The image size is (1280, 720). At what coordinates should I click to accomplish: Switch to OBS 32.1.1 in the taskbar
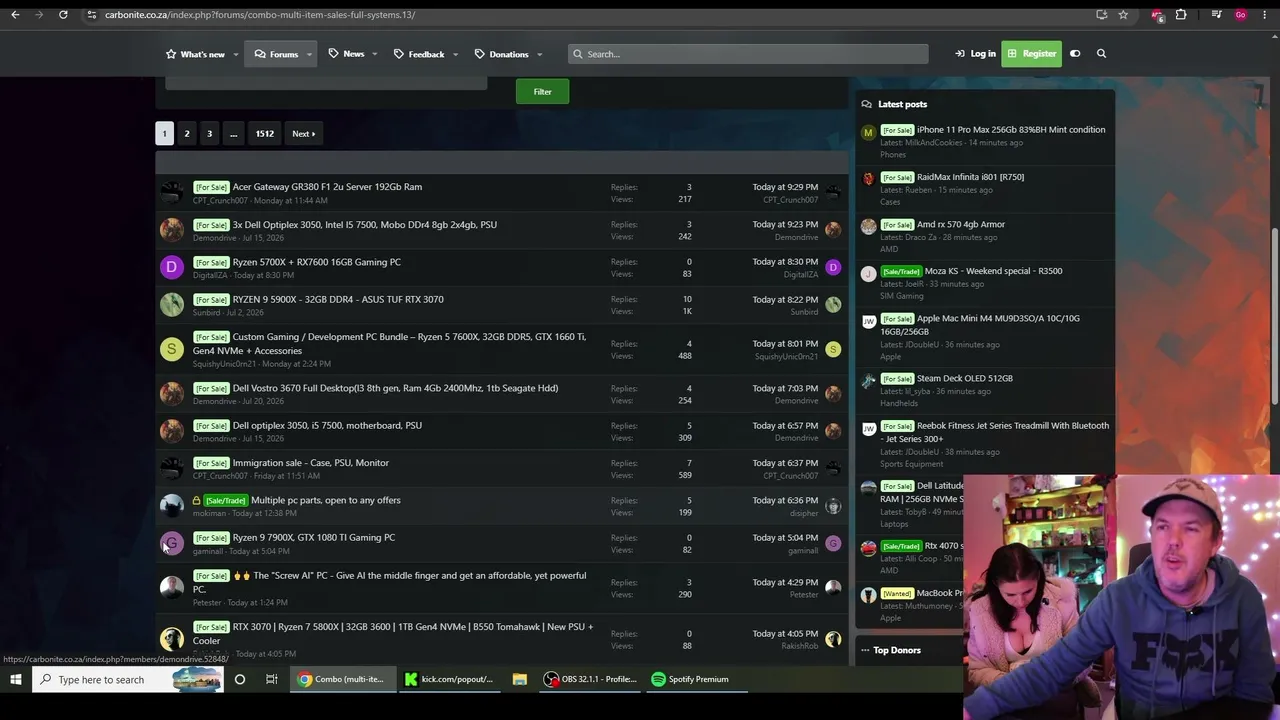(x=591, y=680)
